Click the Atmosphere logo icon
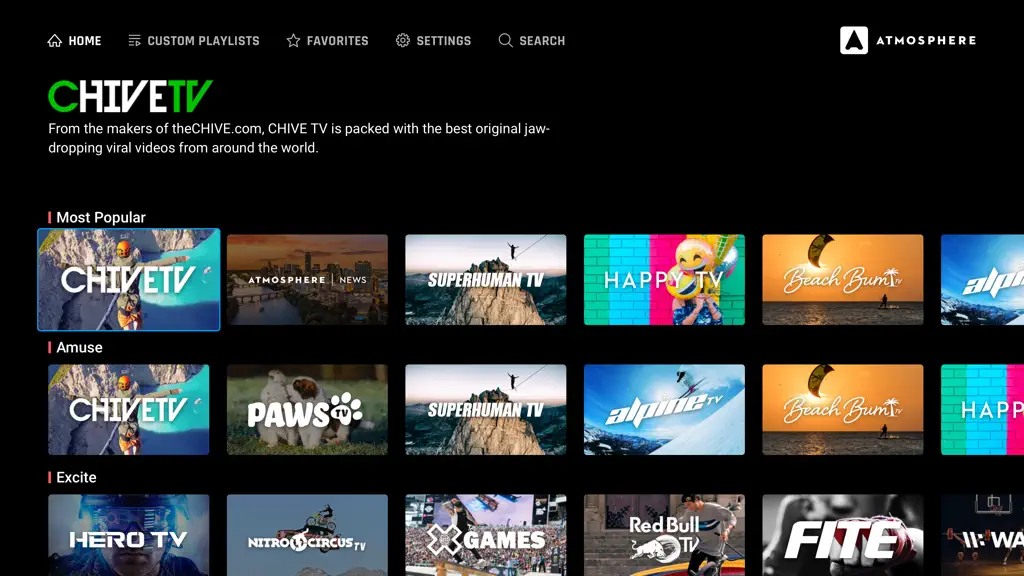Viewport: 1024px width, 576px height. 854,40
